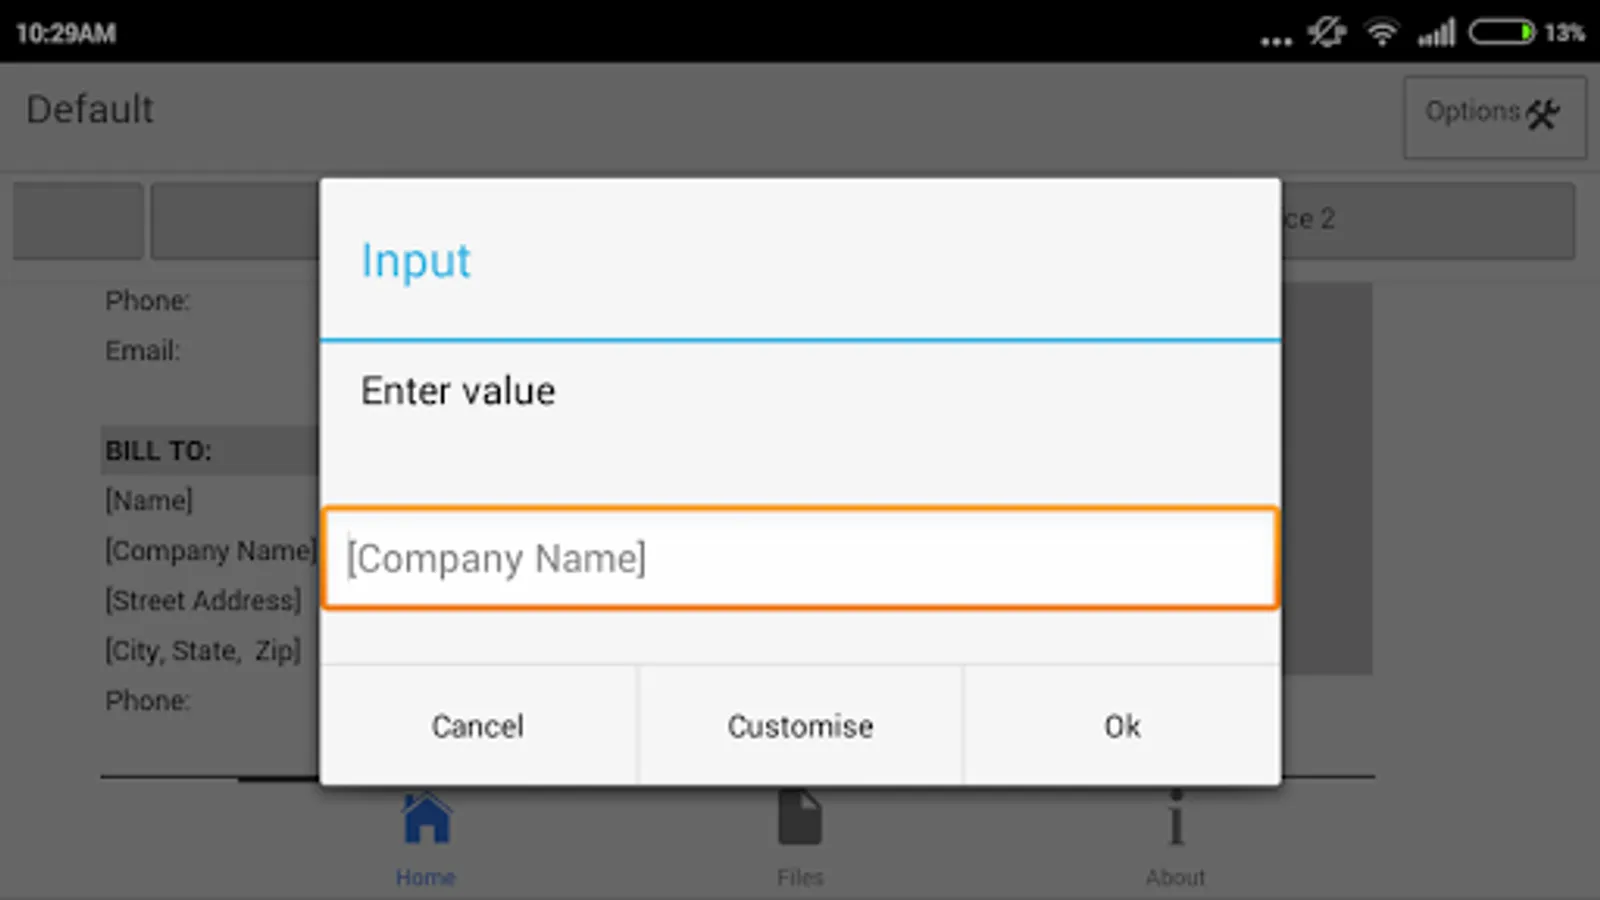Tap the cellular signal bars icon
This screenshot has height=900, width=1600.
point(1436,34)
